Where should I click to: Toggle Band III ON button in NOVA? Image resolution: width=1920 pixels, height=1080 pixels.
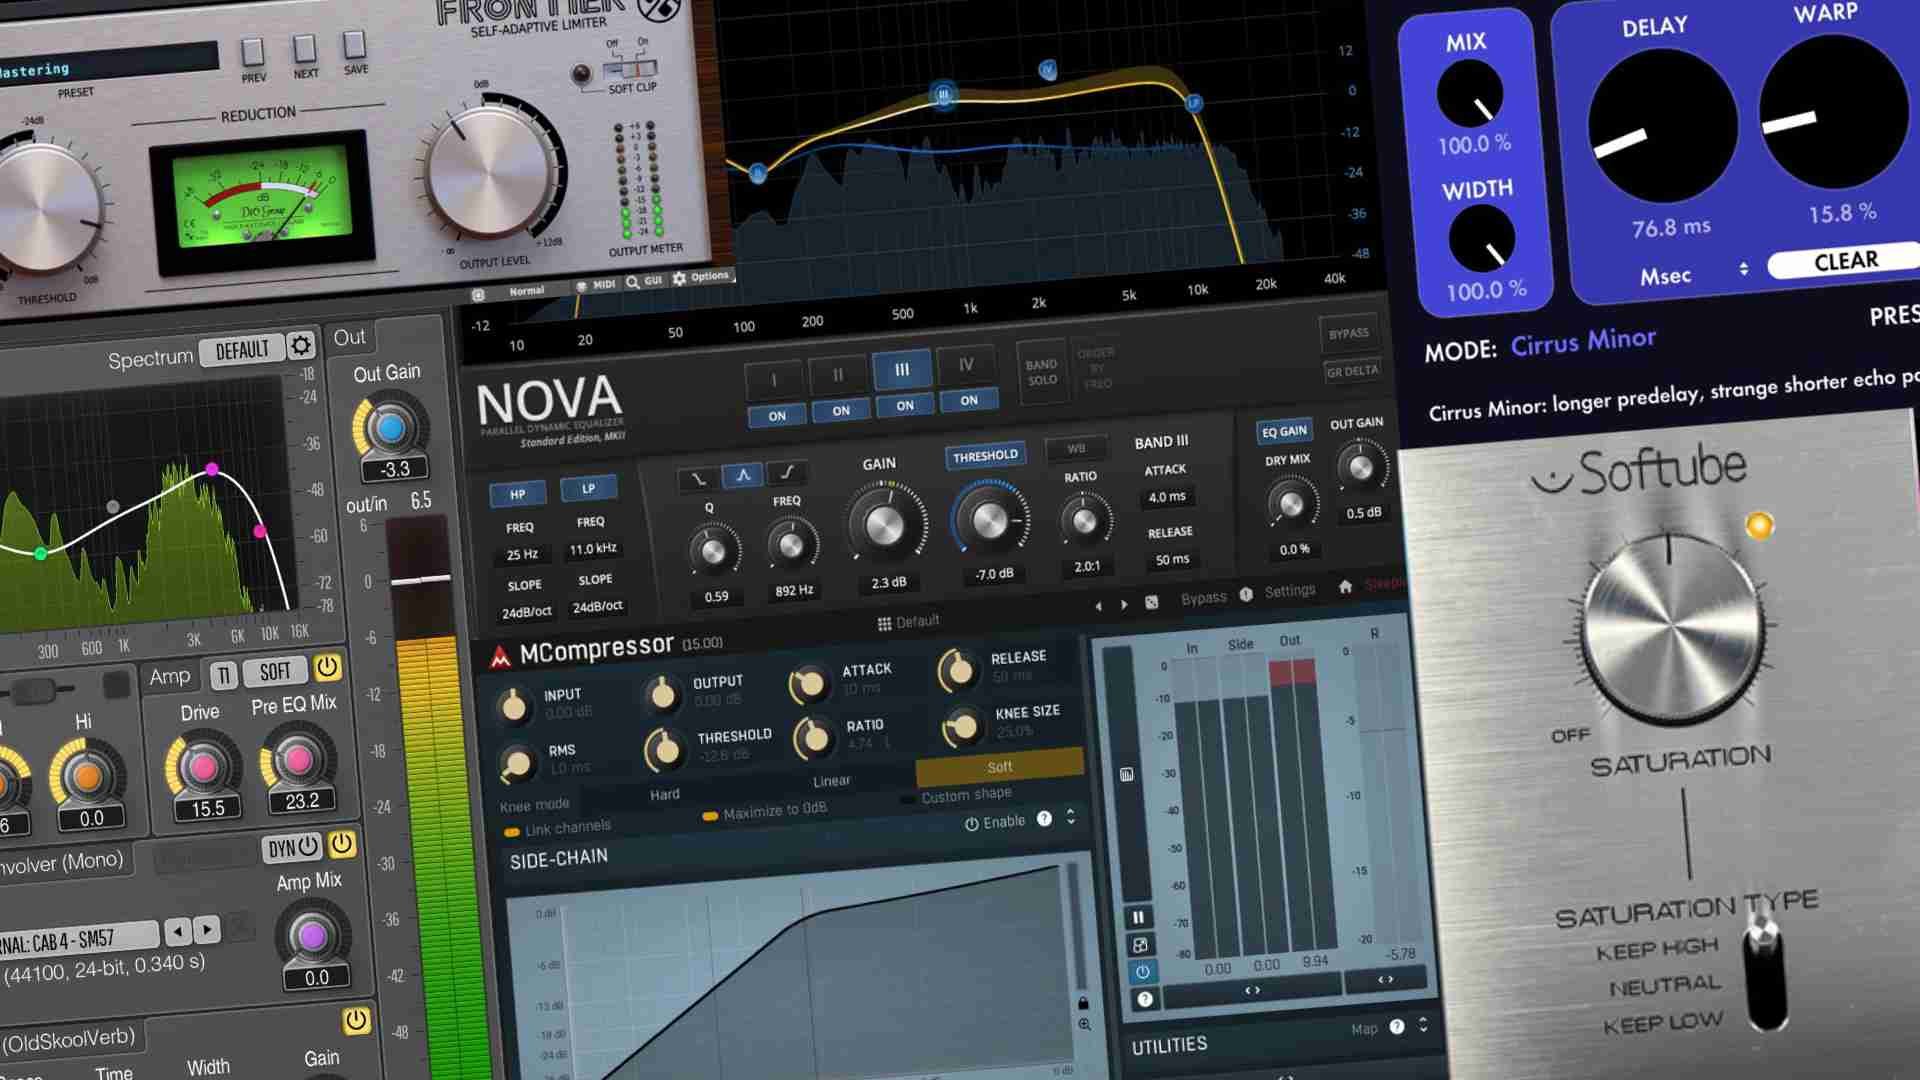tap(903, 405)
